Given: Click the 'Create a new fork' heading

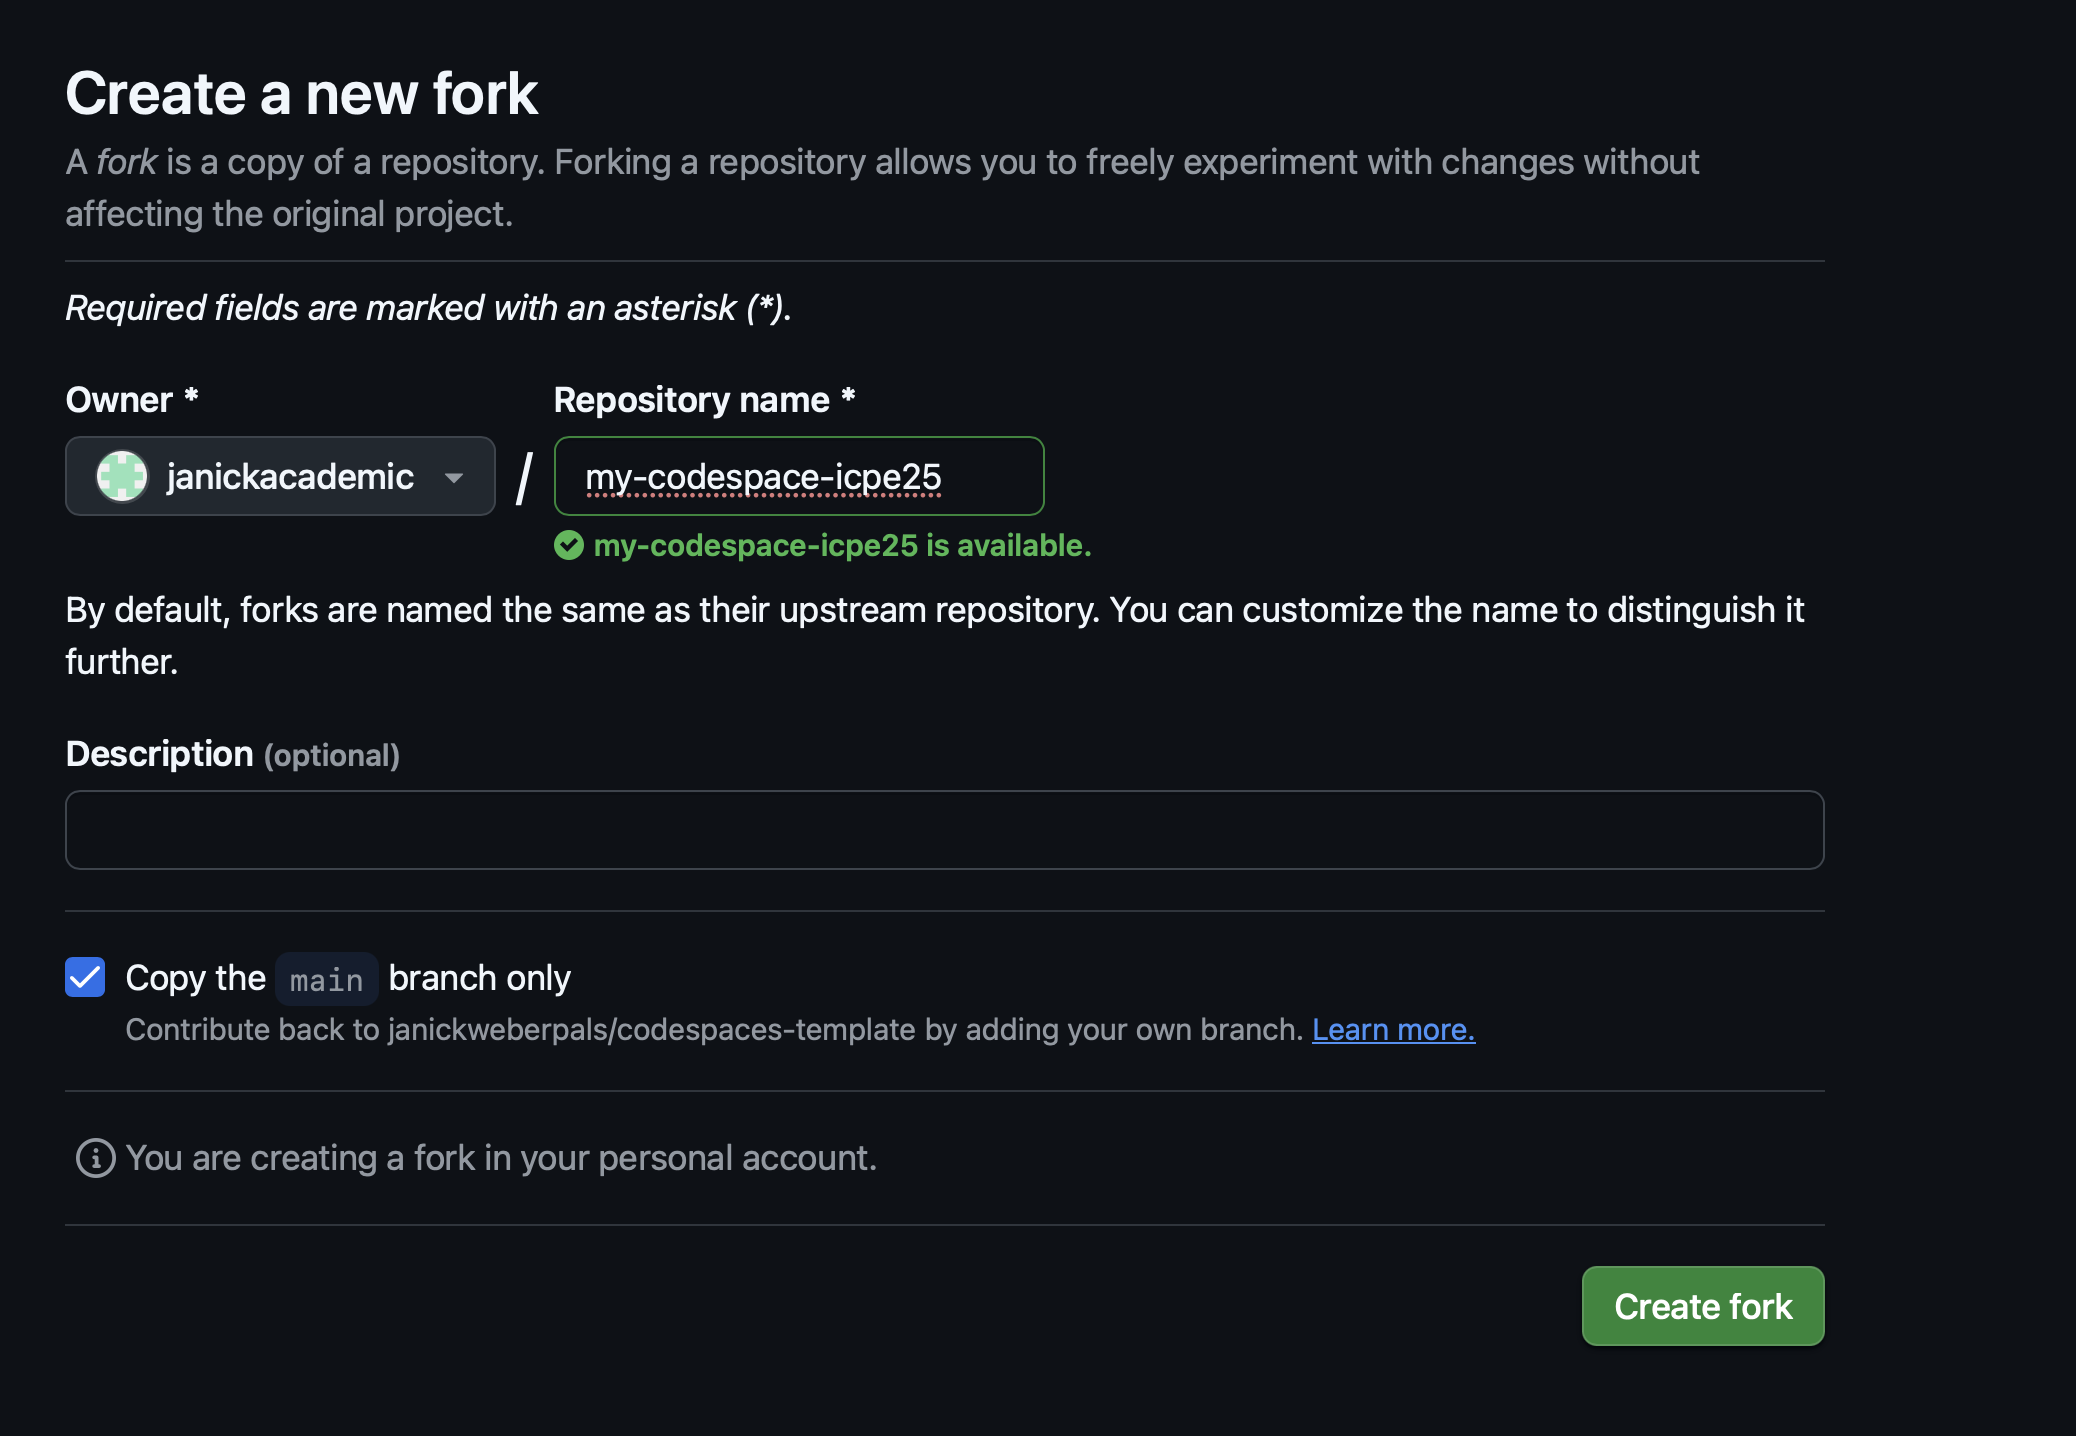Looking at the screenshot, I should pyautogui.click(x=302, y=94).
